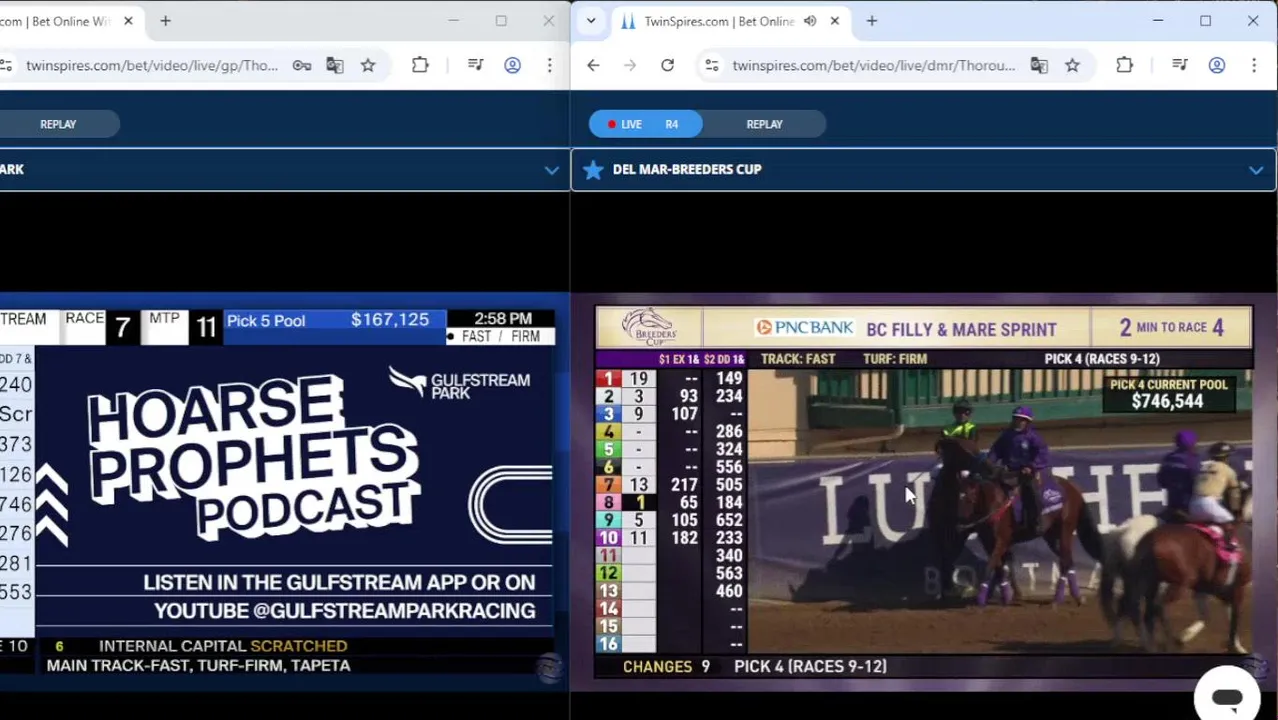Expand track selector dropdown in left window
This screenshot has height=720, width=1278.
click(551, 170)
